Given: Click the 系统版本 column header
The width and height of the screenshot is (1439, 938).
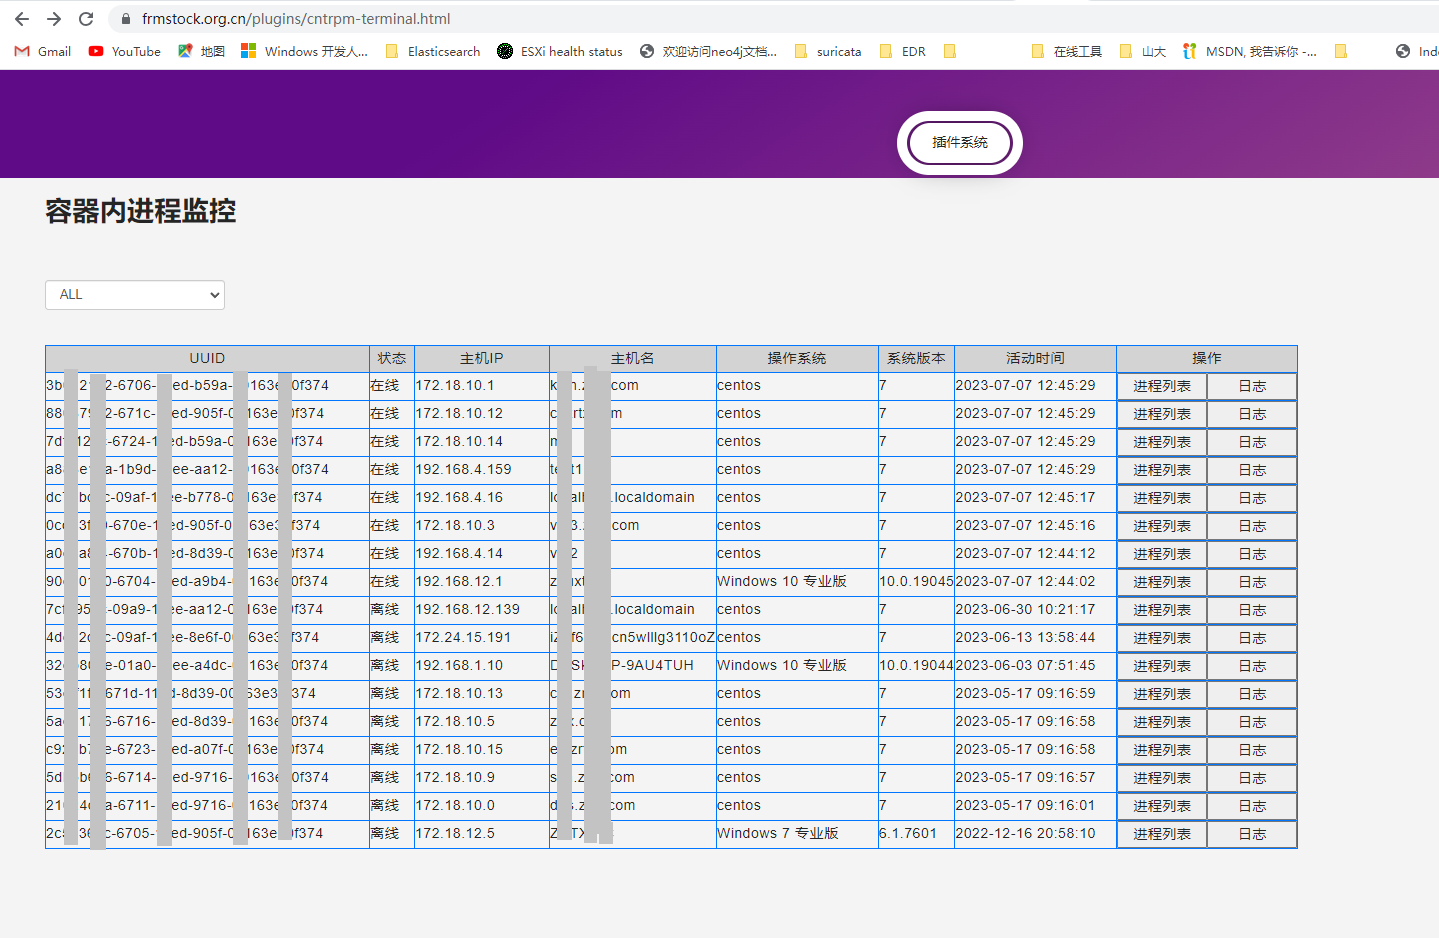Looking at the screenshot, I should [x=916, y=358].
